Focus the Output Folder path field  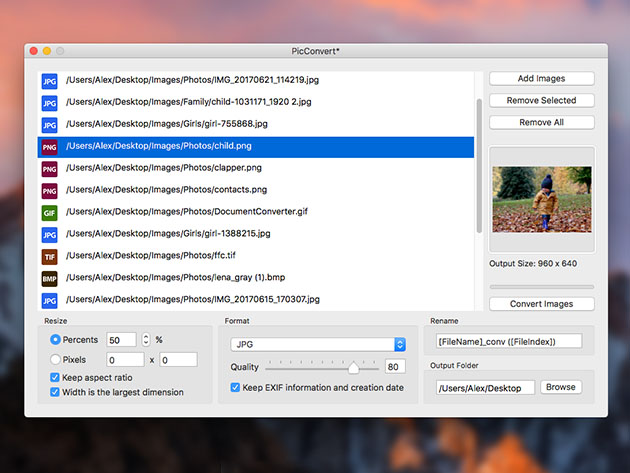coord(485,388)
